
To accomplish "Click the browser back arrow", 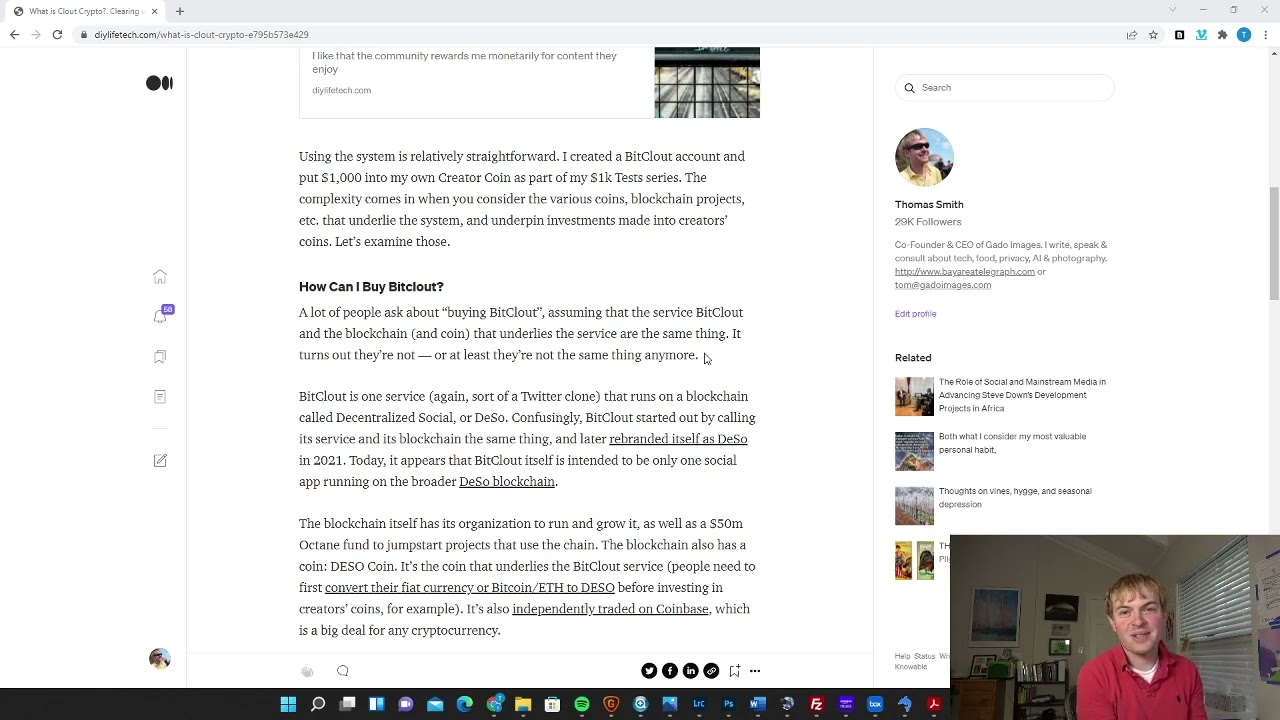I will [14, 35].
